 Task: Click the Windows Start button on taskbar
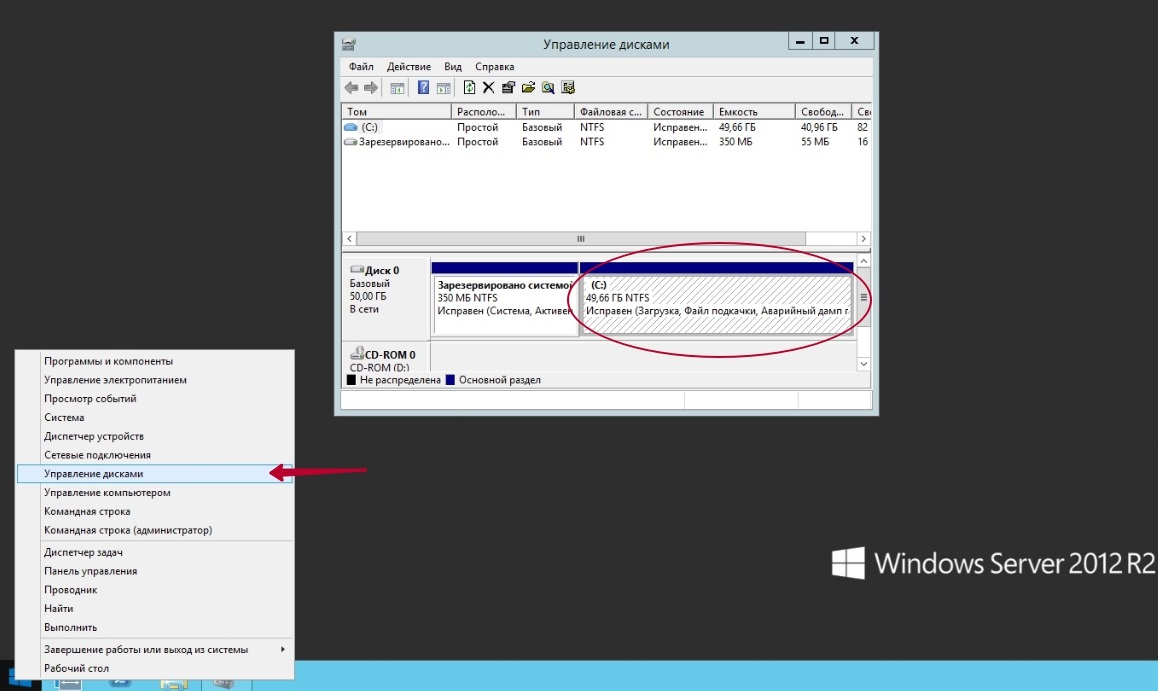click(x=20, y=677)
